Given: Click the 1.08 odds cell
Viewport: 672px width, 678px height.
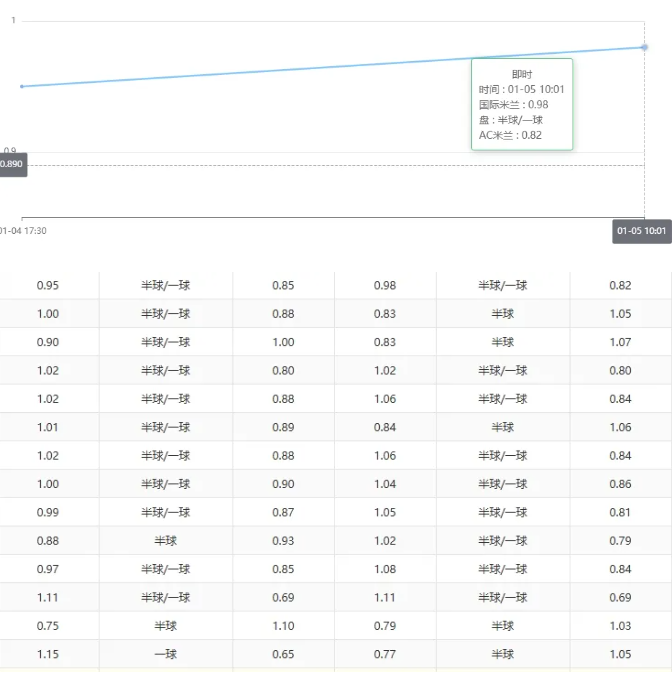Looking at the screenshot, I should (385, 569).
